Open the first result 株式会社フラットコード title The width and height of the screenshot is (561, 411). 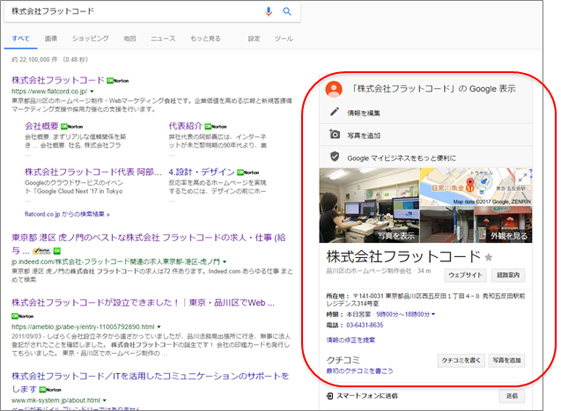pos(58,80)
